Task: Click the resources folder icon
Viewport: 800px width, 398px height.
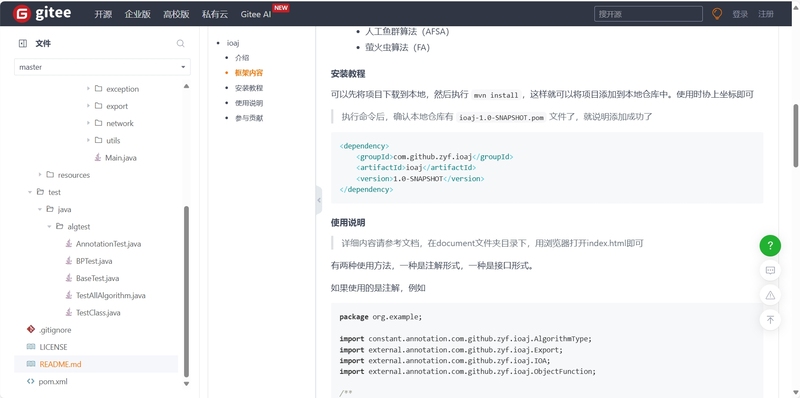Action: click(x=50, y=175)
